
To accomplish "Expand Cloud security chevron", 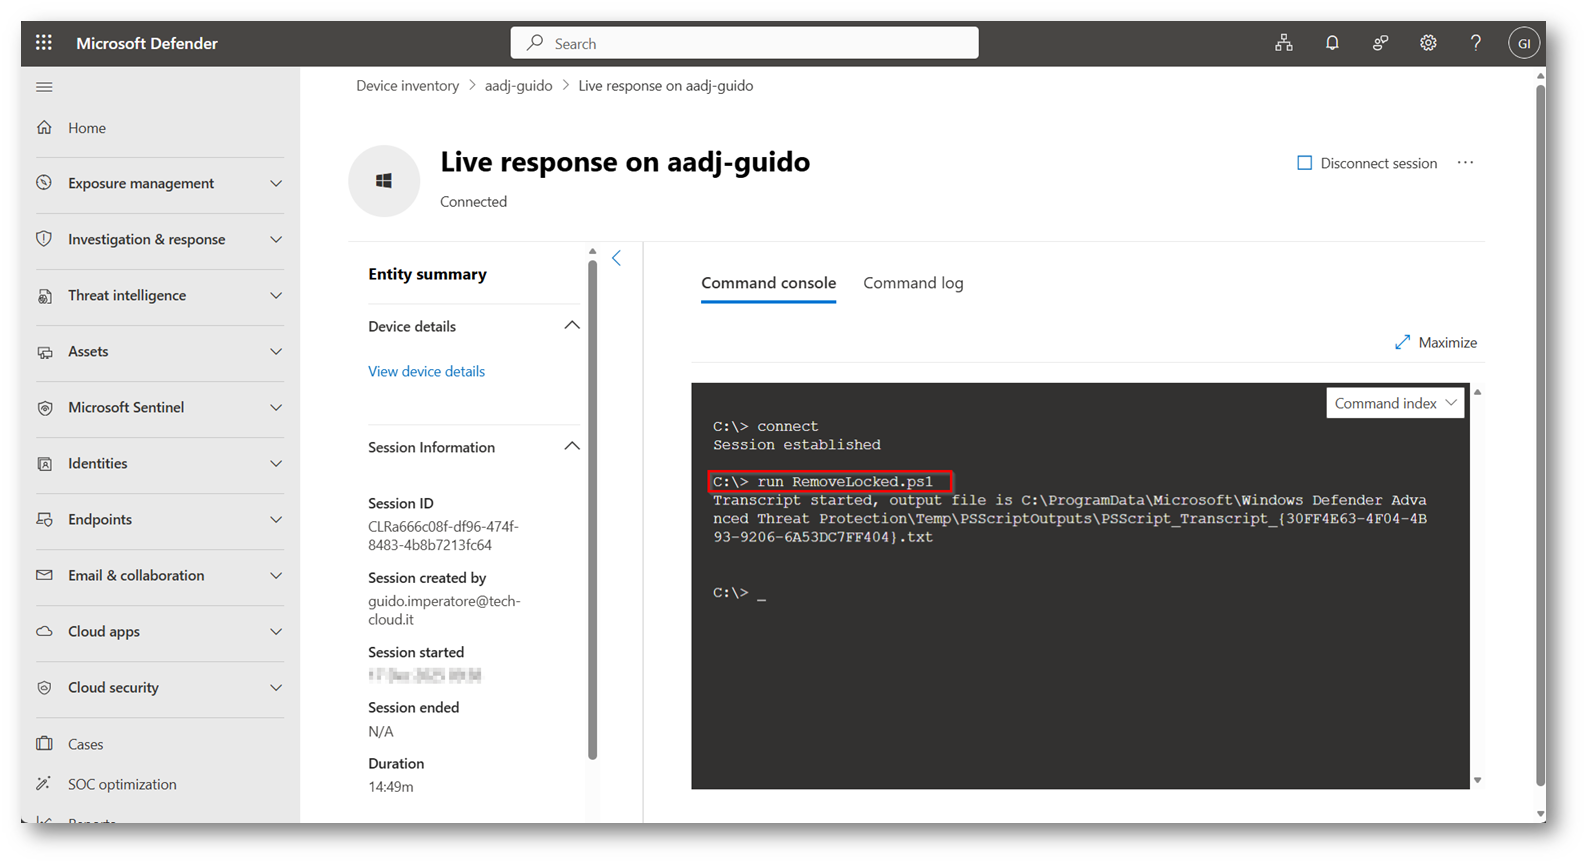I will [276, 687].
